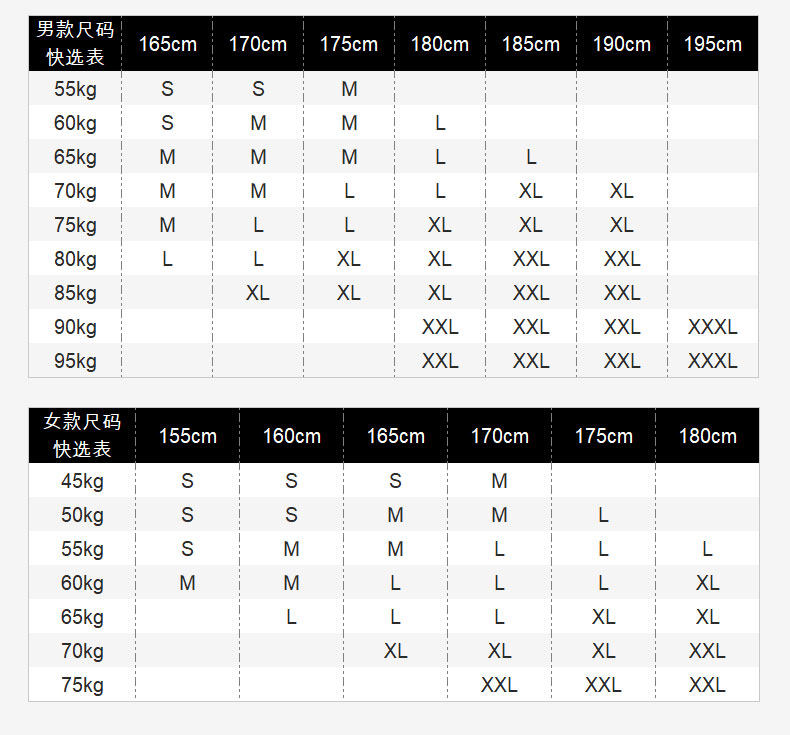Image resolution: width=790 pixels, height=735 pixels.
Task: Select the women's 180cm column header
Action: coord(707,436)
